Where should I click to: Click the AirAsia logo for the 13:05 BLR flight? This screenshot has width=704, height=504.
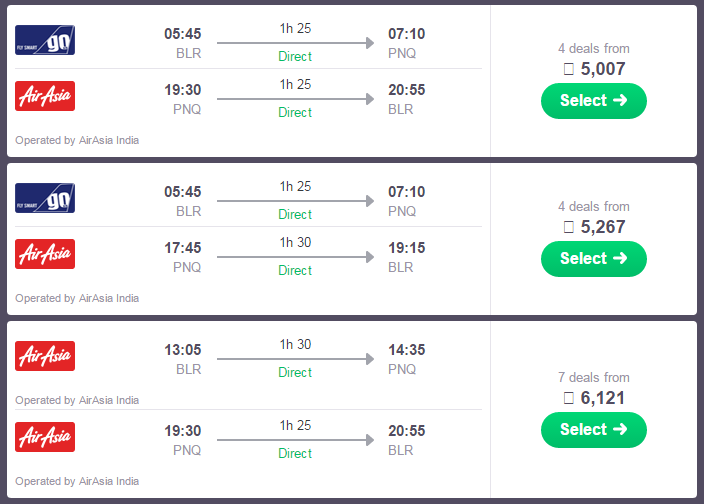pyautogui.click(x=45, y=356)
